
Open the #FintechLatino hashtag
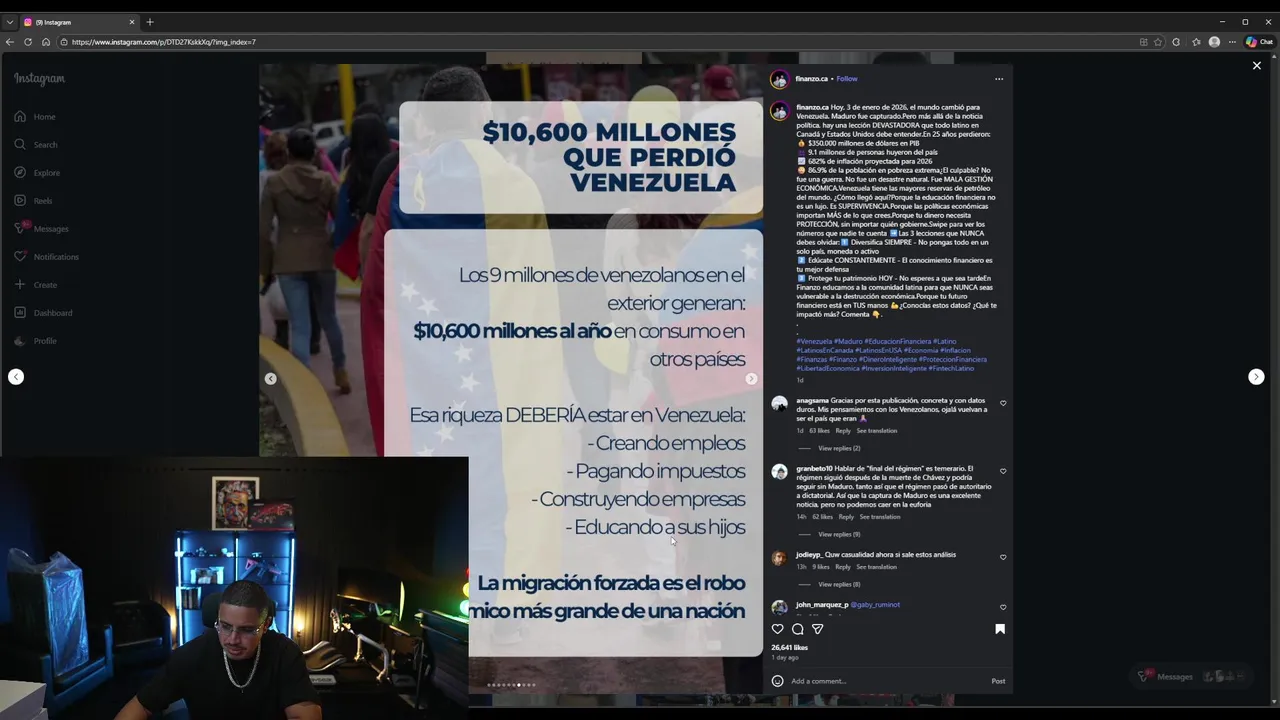[951, 369]
